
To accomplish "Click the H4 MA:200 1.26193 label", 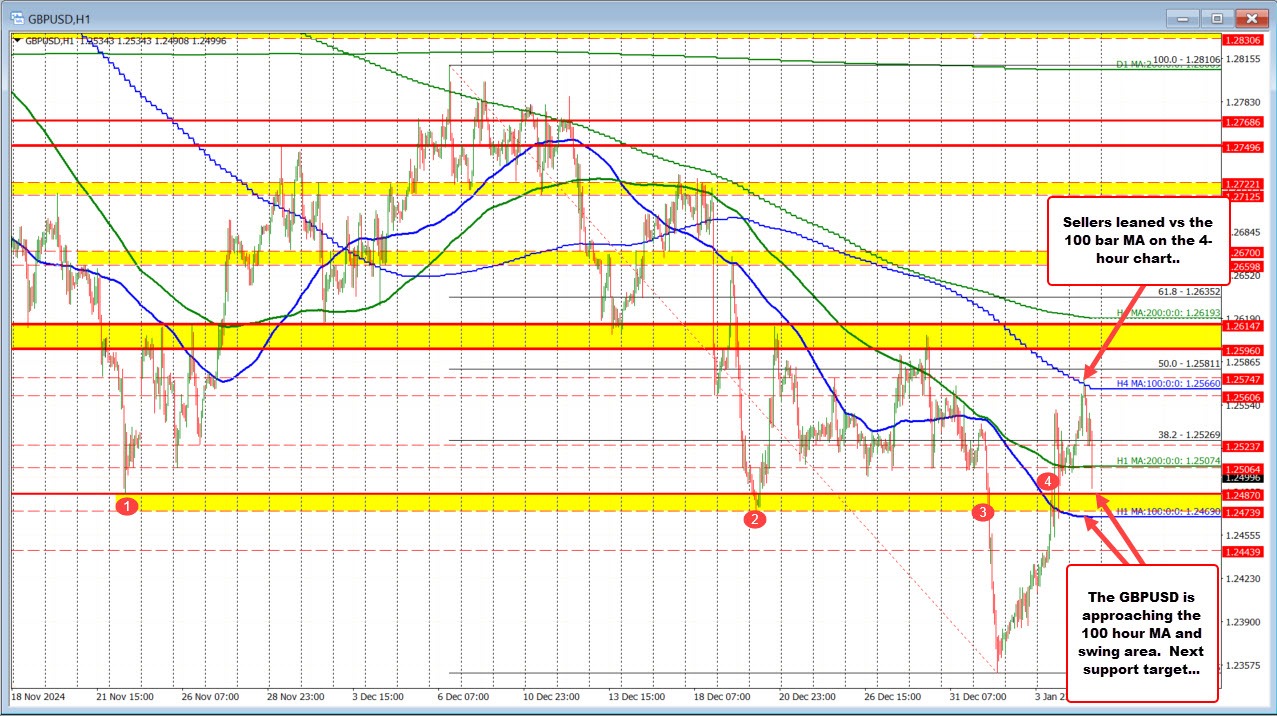I will point(1166,313).
